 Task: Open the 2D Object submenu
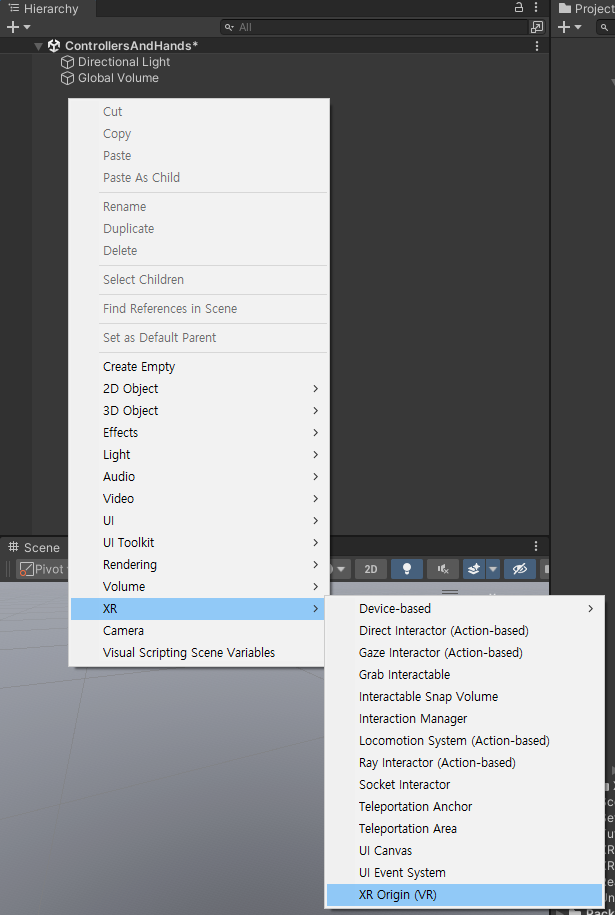click(x=198, y=389)
